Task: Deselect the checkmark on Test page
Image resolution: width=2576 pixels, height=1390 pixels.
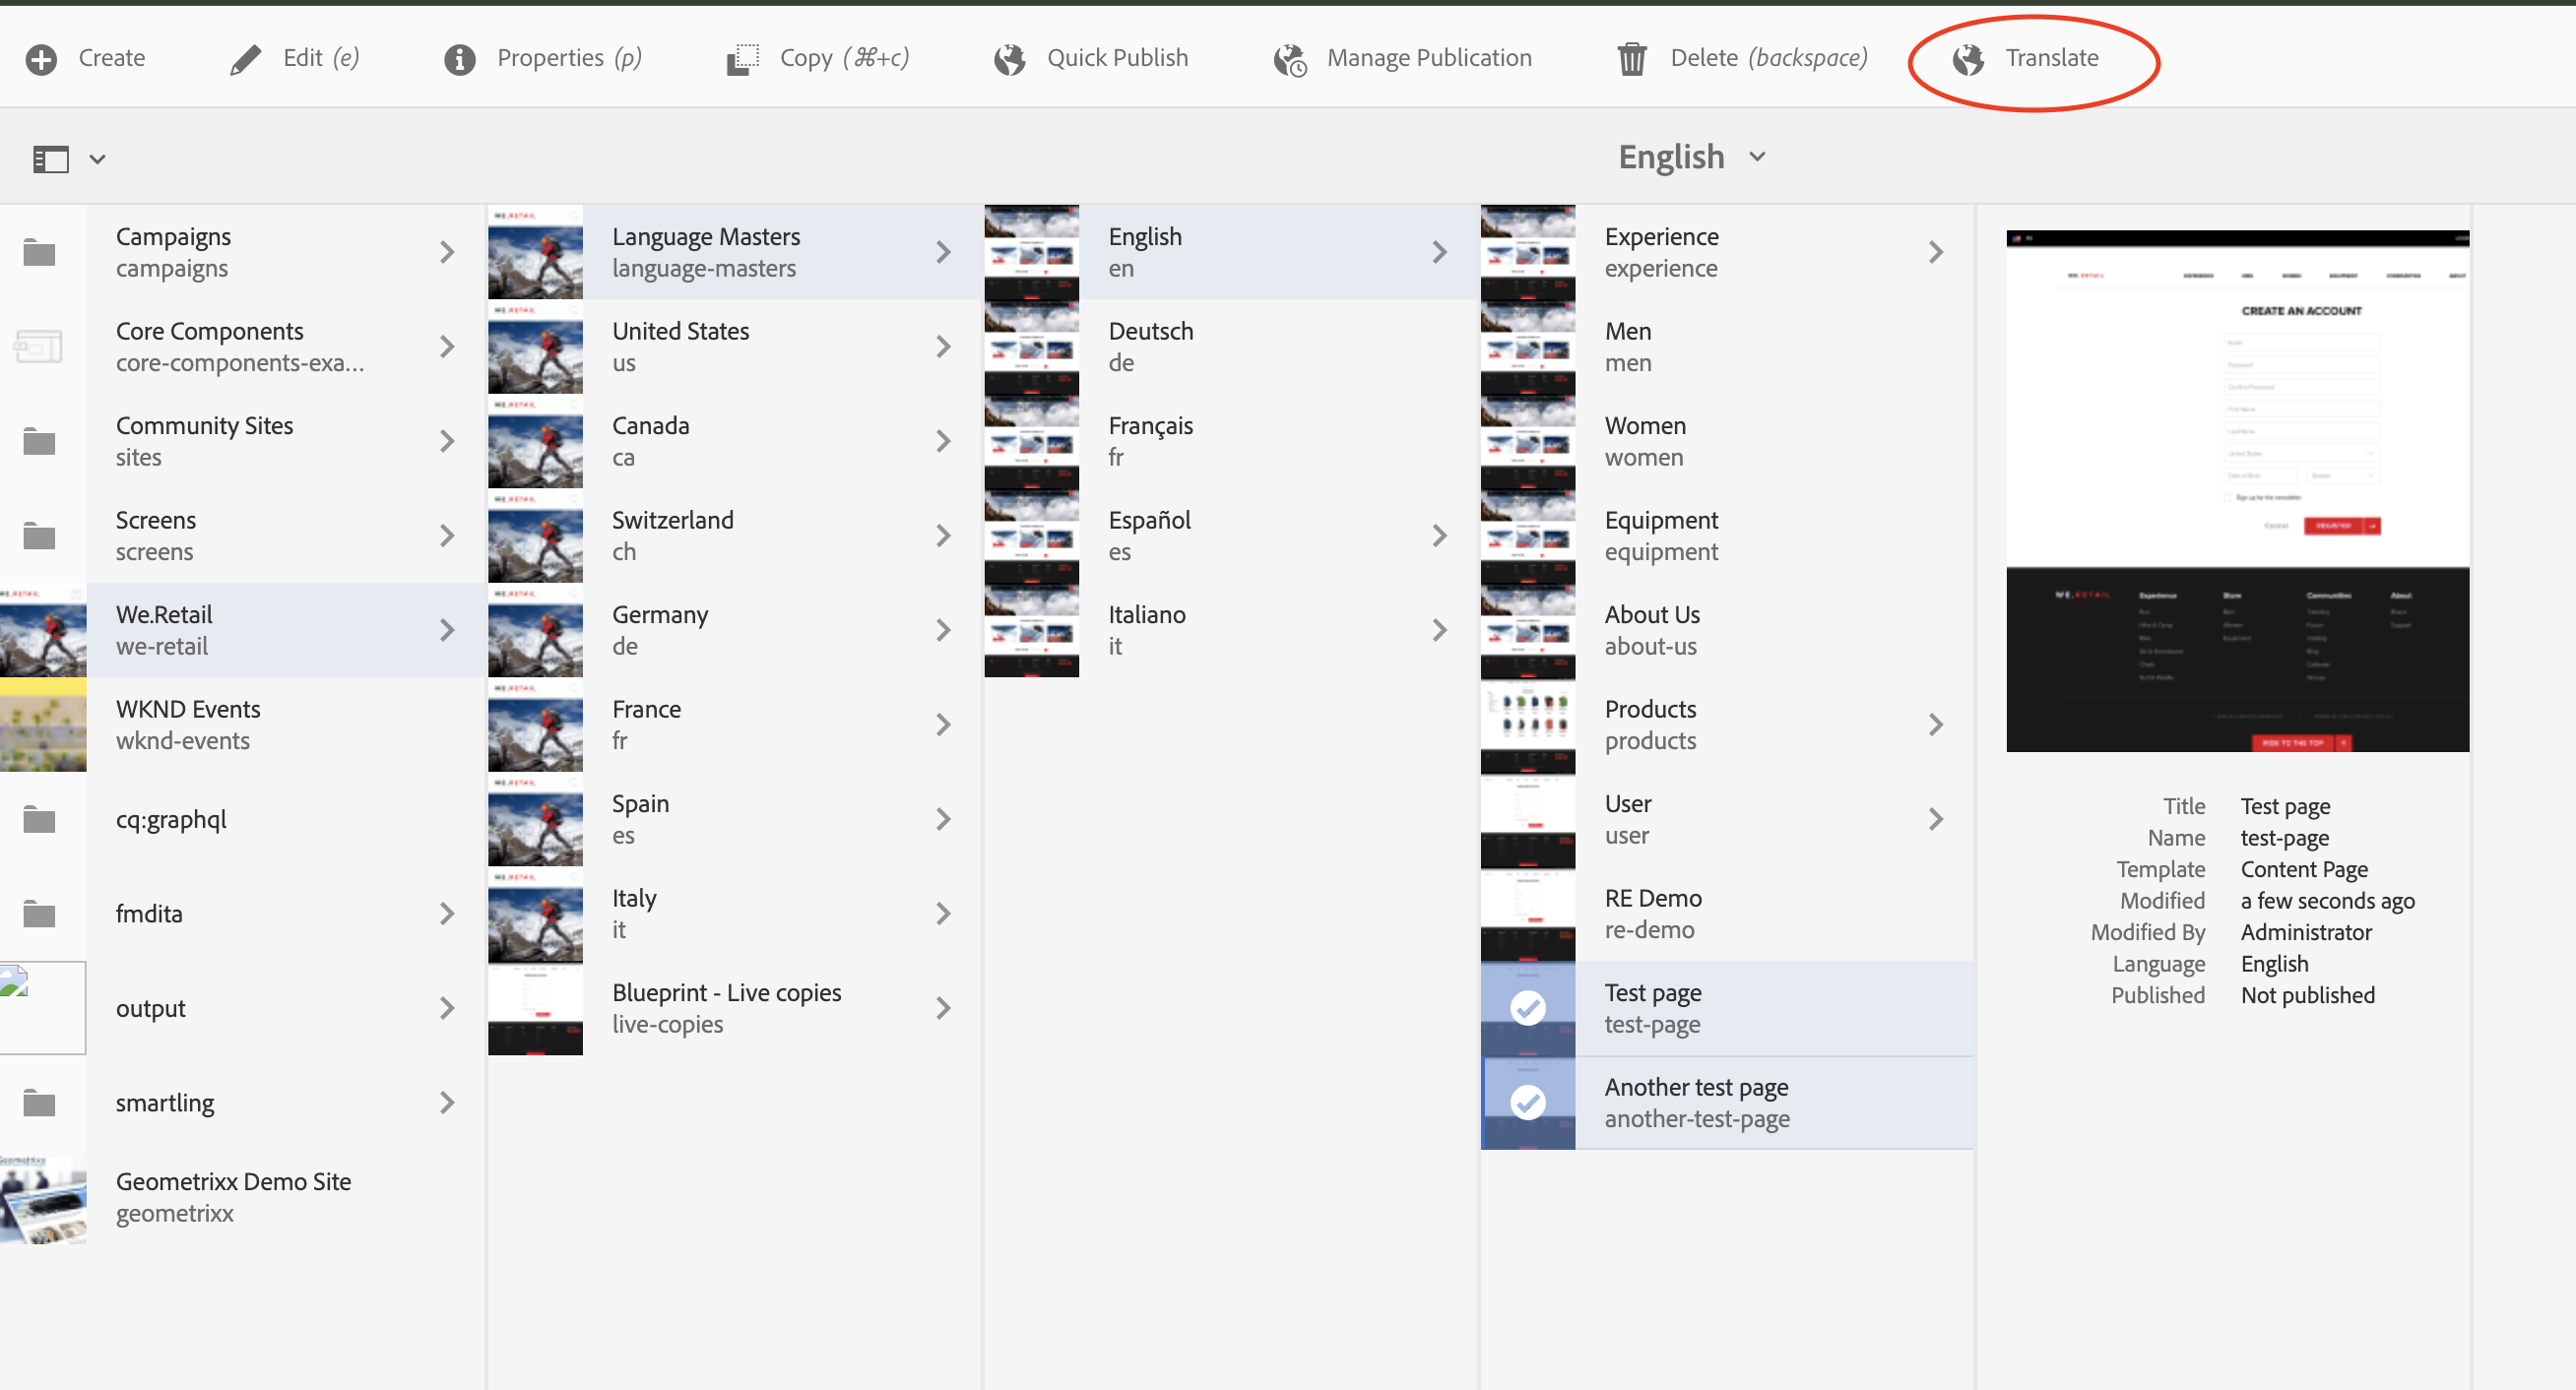Action: point(1527,1008)
